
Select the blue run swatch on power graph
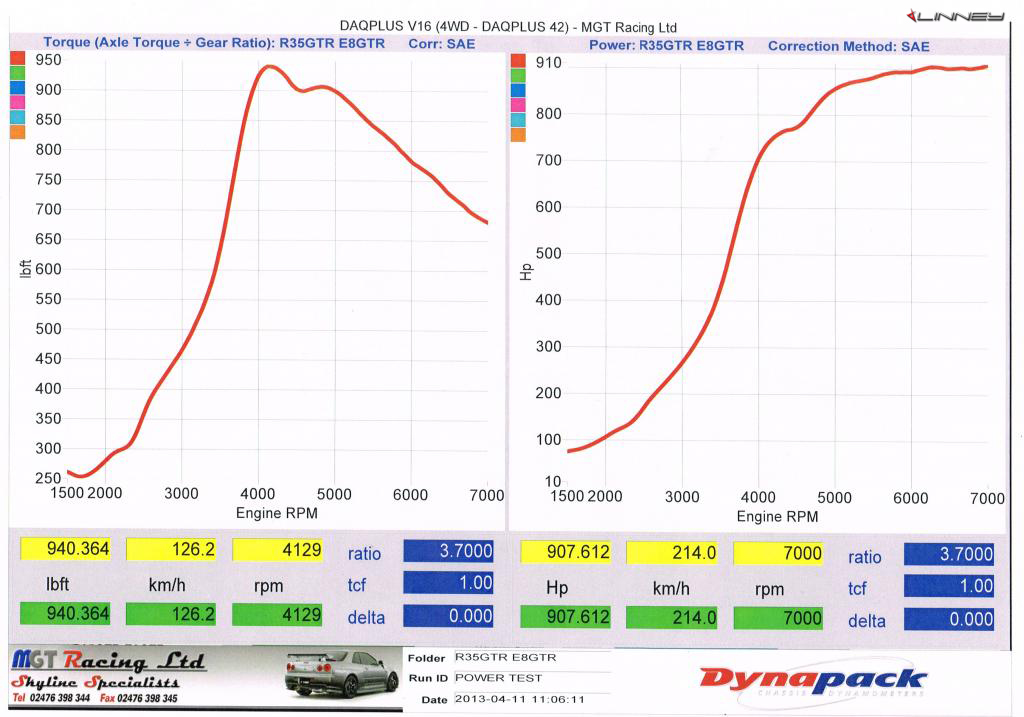point(518,90)
